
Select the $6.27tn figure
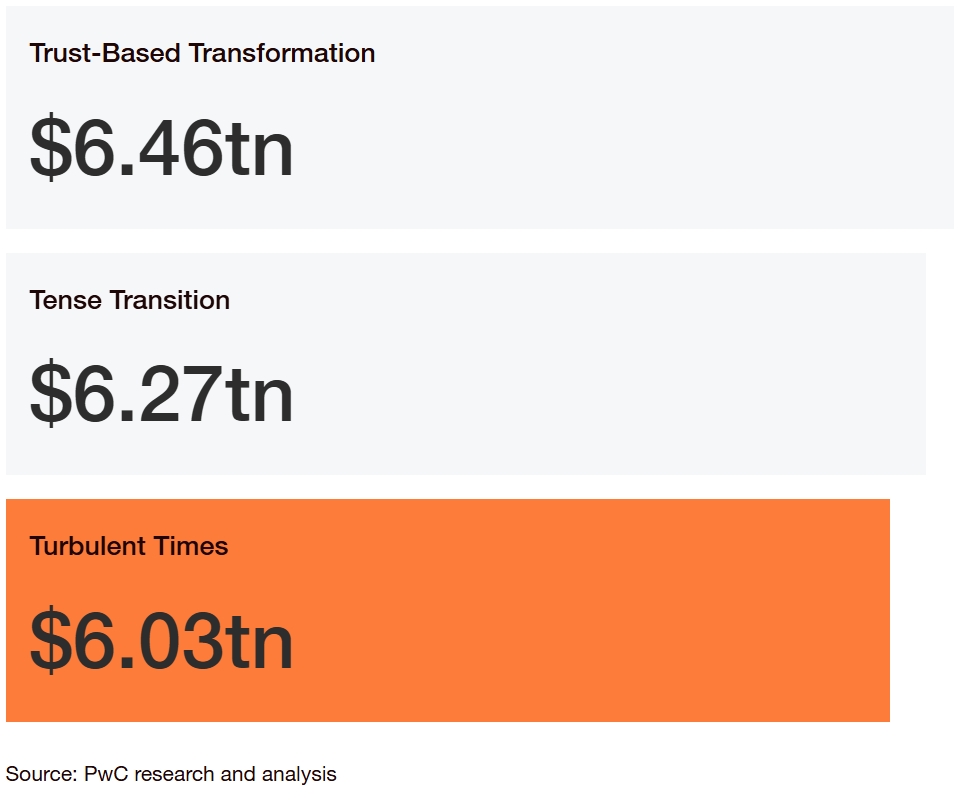pyautogui.click(x=162, y=393)
